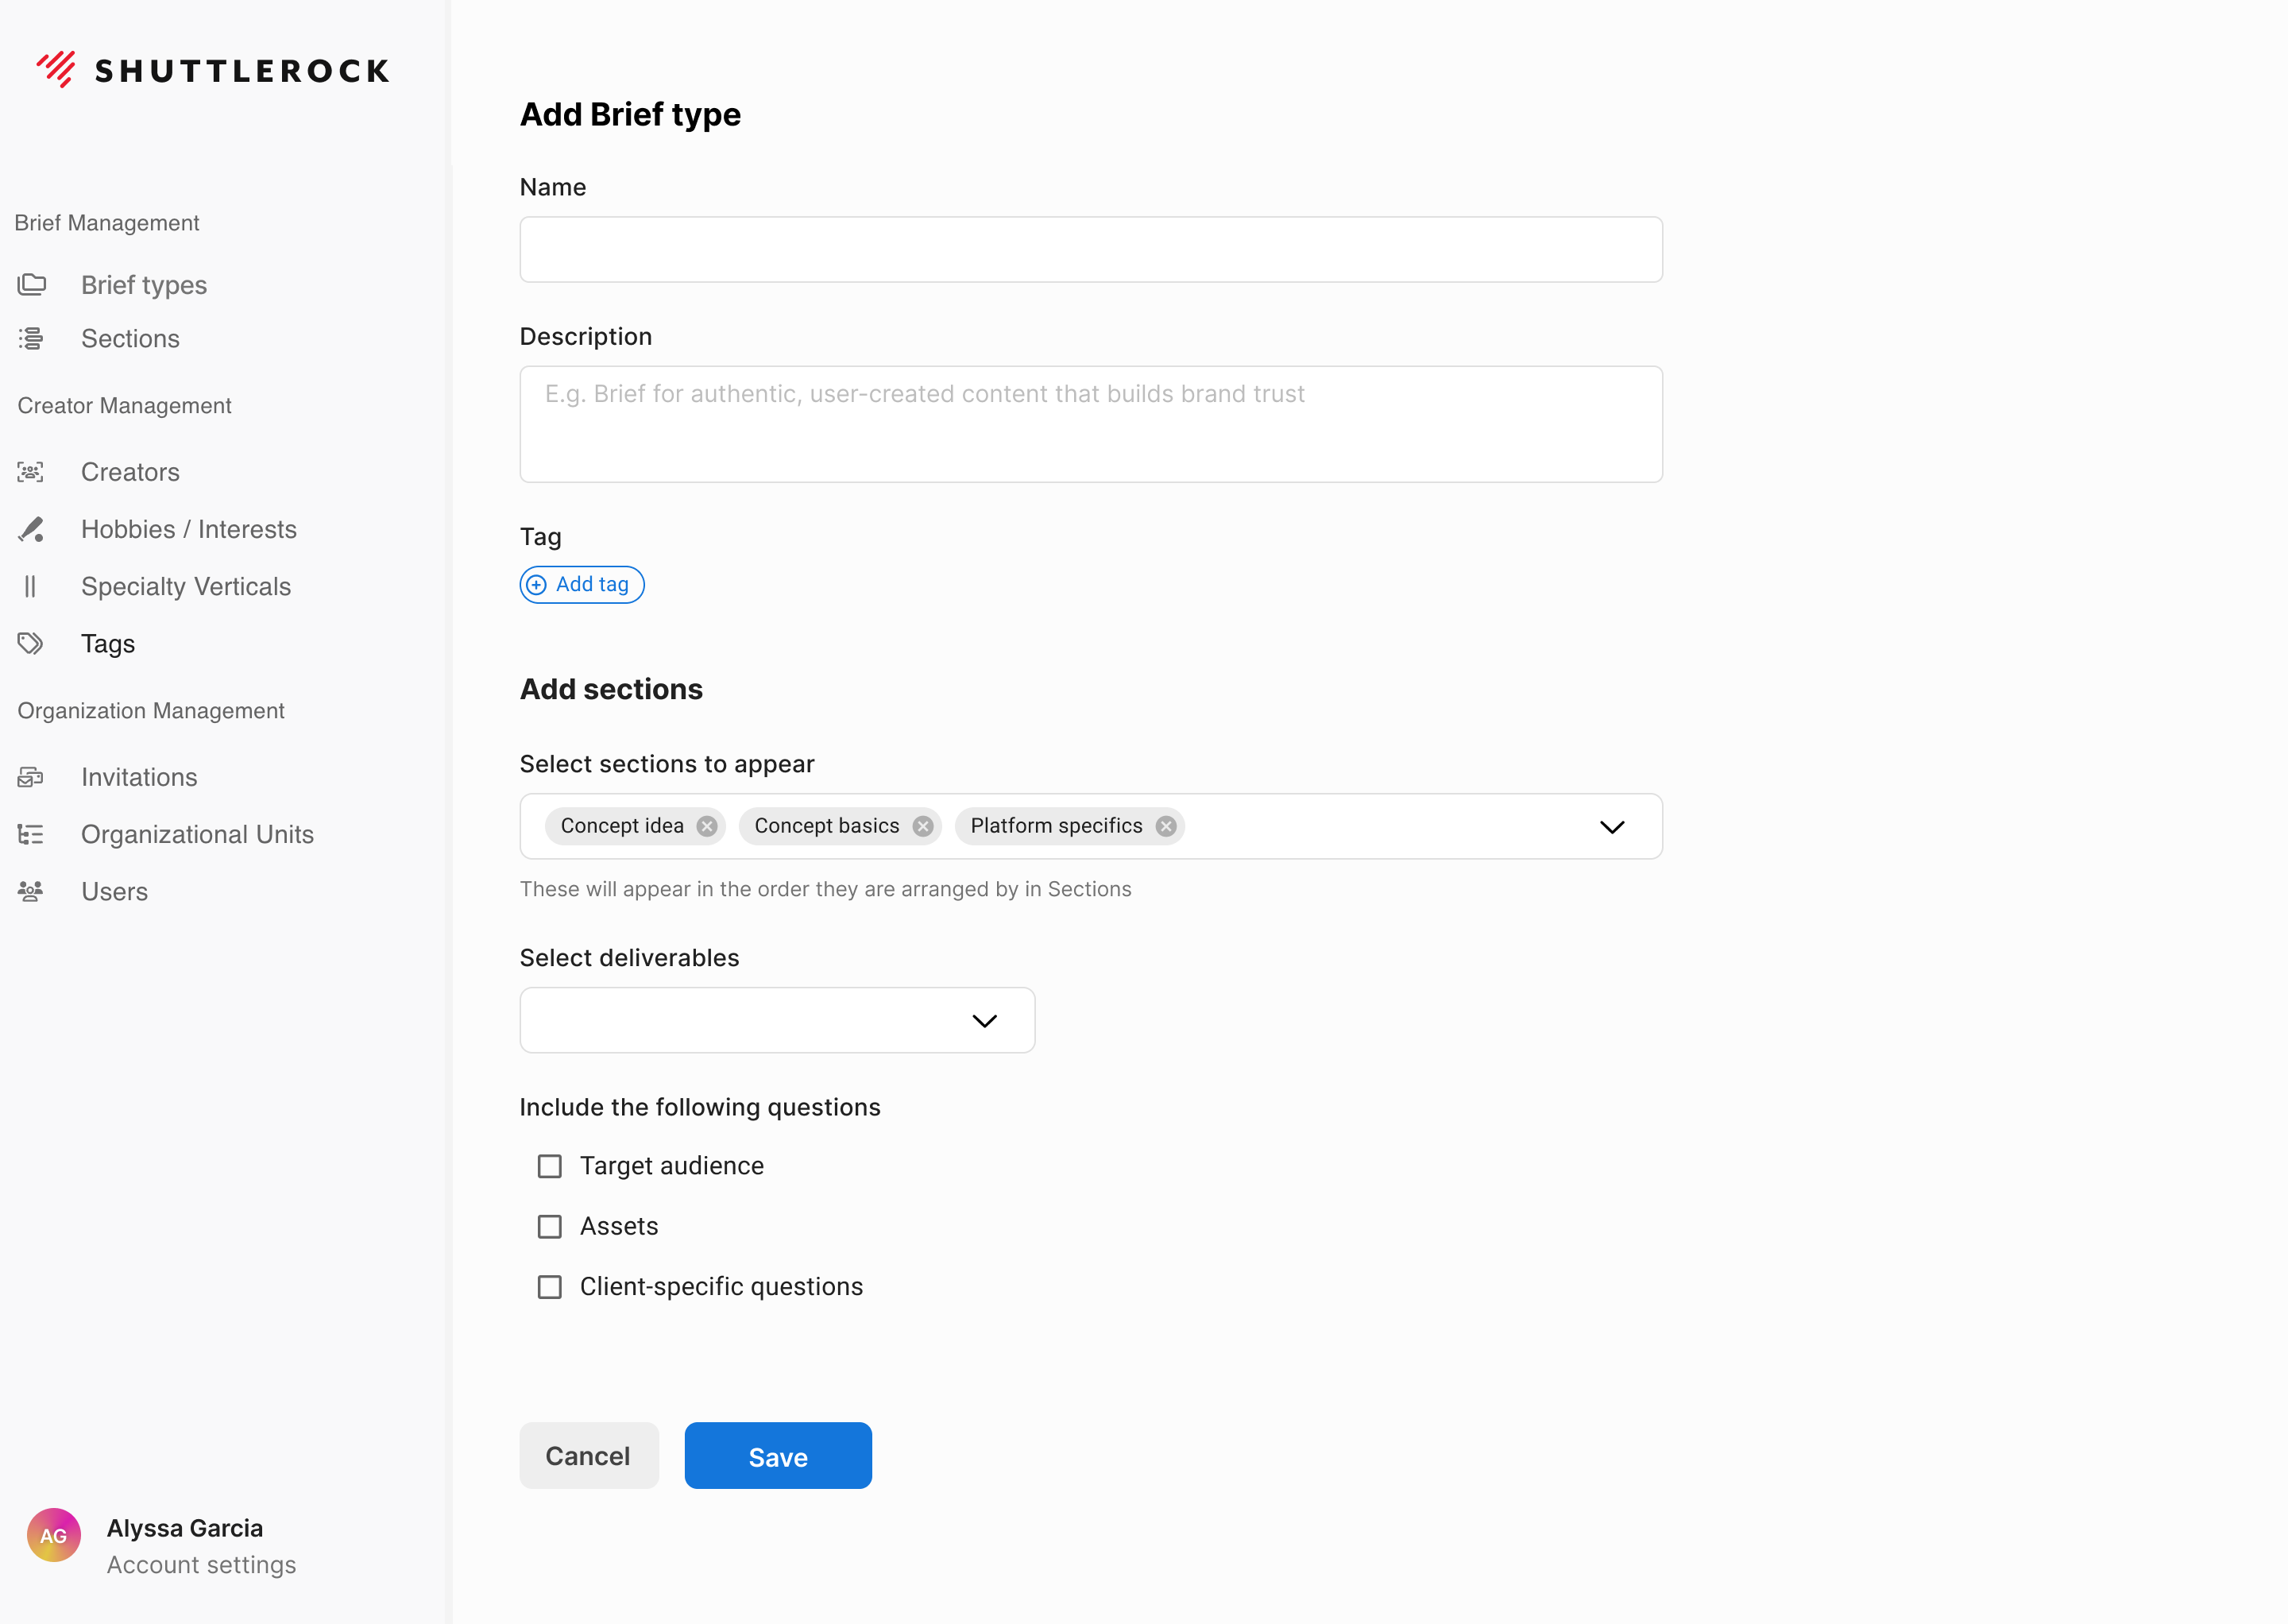
Task: Click the Tags icon in sidebar
Action: click(31, 643)
